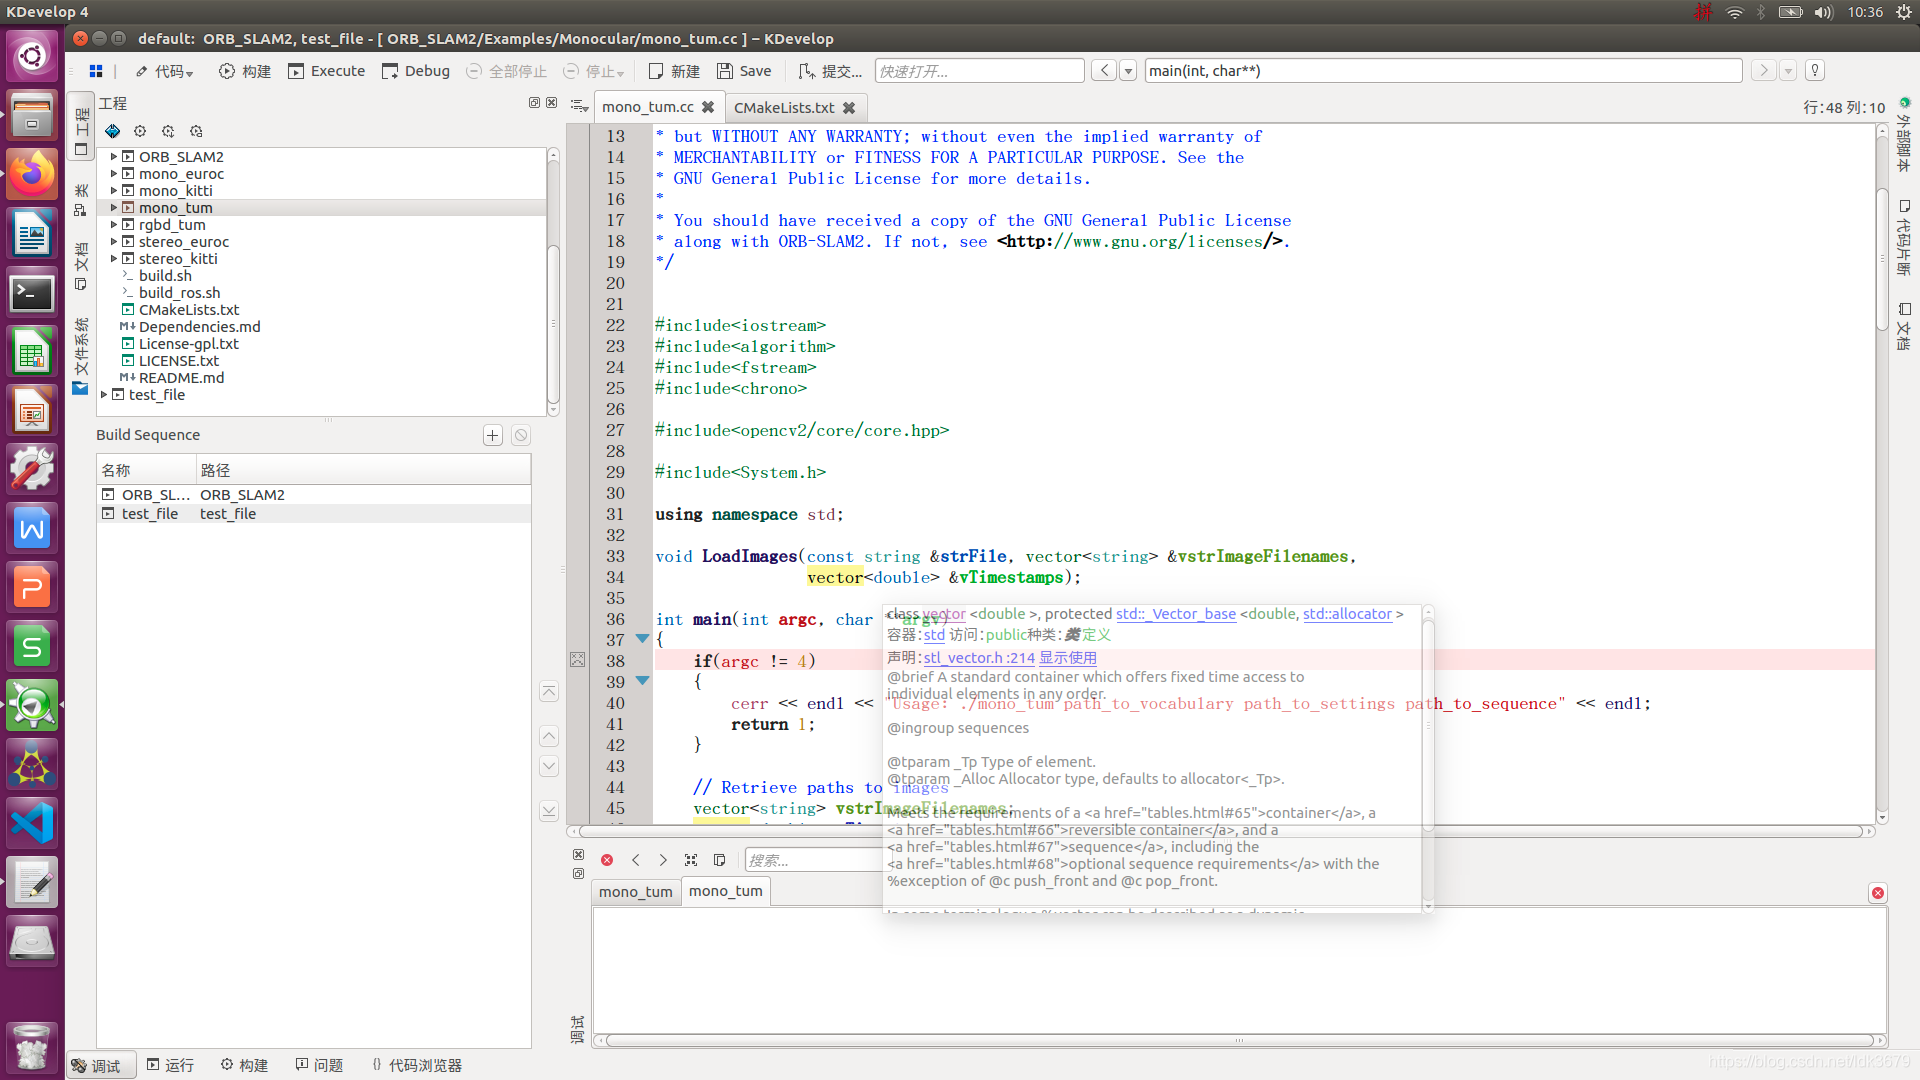Click the navigate forward arrow button
This screenshot has width=1920, height=1080.
(x=1764, y=71)
